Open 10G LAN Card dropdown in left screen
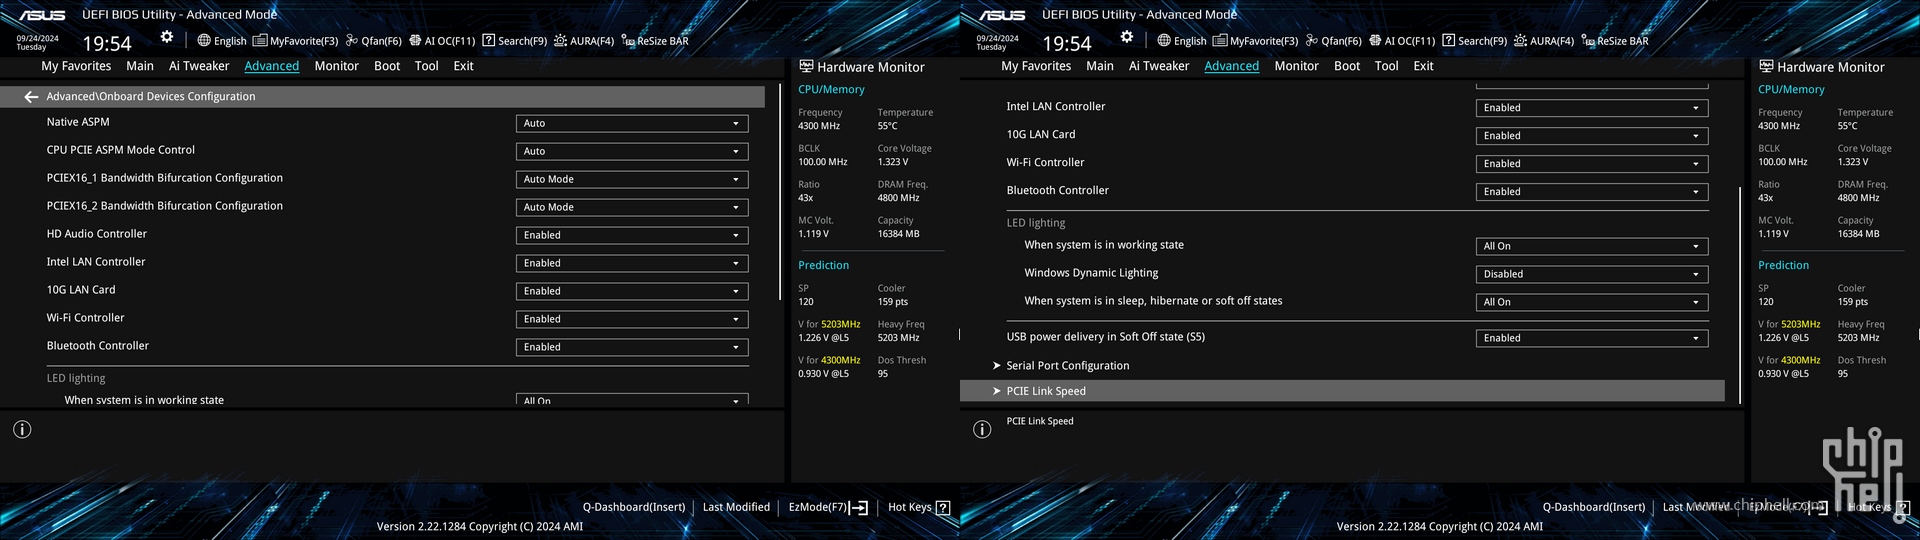This screenshot has width=1920, height=540. coord(632,291)
